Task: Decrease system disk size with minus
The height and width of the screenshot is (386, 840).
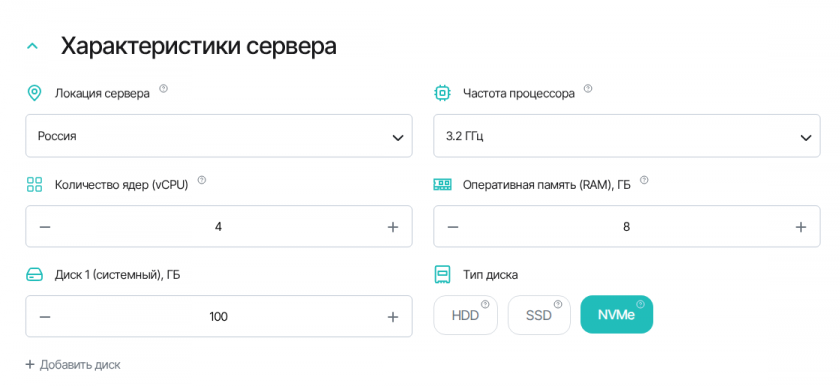Action: pyautogui.click(x=45, y=317)
